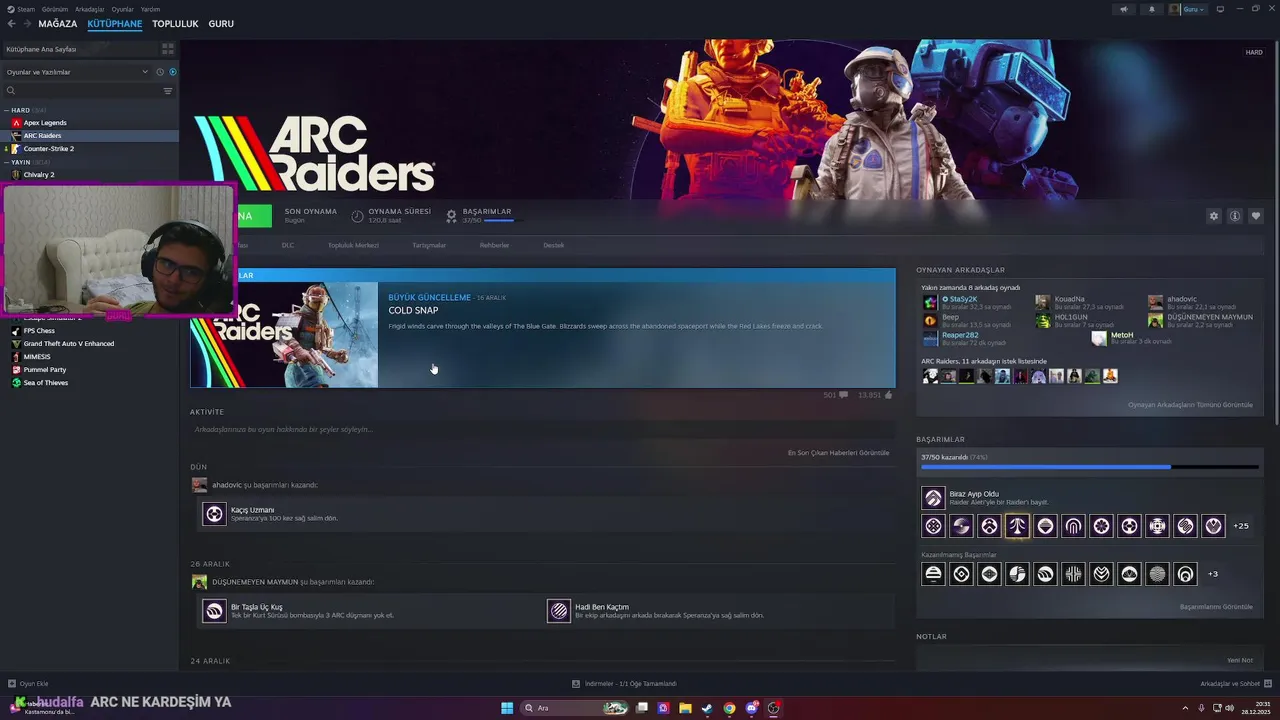Click the clock recent-activity filter icon
The width and height of the screenshot is (1280, 720).
[160, 72]
